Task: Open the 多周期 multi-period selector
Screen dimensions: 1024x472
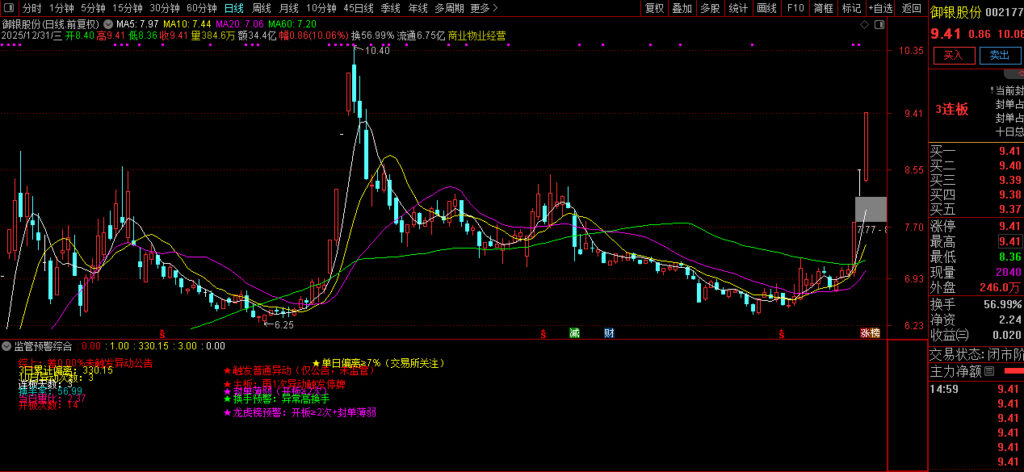Action: (448, 8)
